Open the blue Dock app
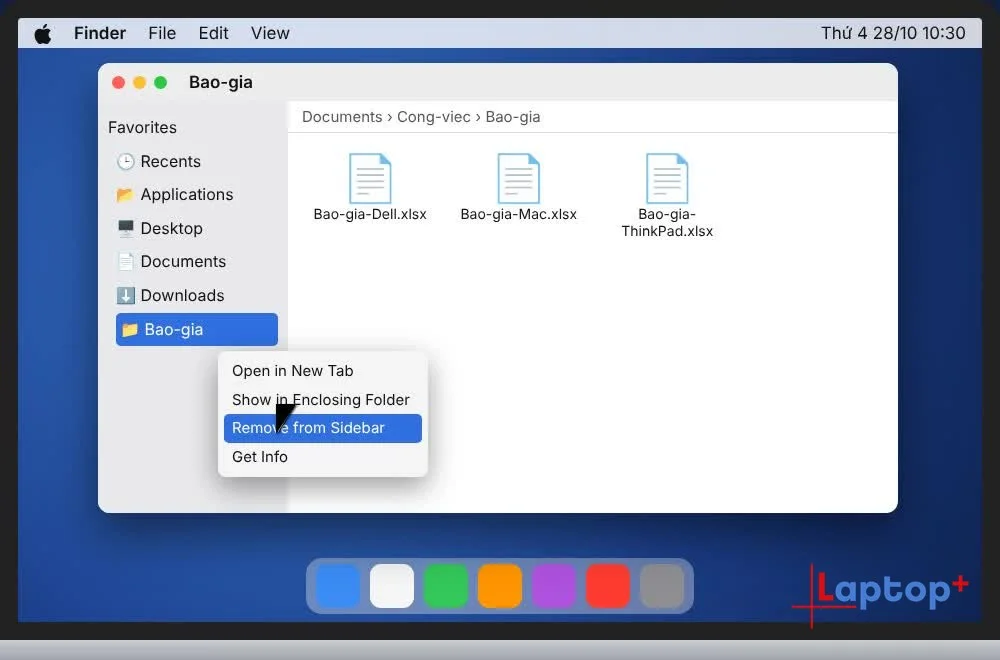 (337, 585)
